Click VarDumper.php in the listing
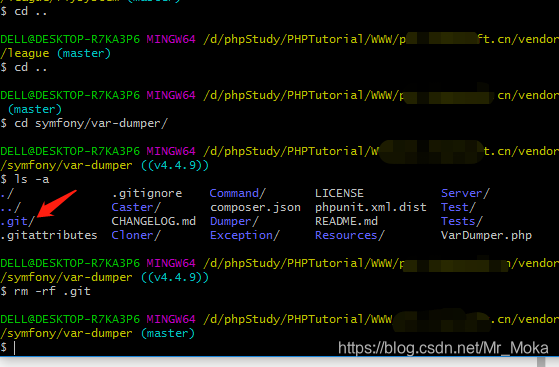Viewport: 559px width, 367px height. click(x=486, y=235)
